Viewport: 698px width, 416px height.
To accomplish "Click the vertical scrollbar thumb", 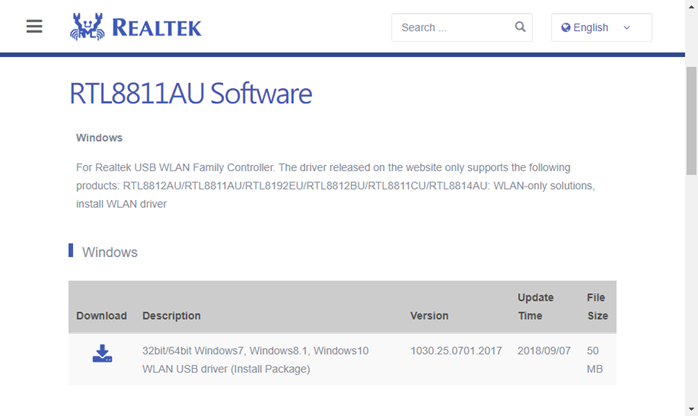I will pos(691,121).
